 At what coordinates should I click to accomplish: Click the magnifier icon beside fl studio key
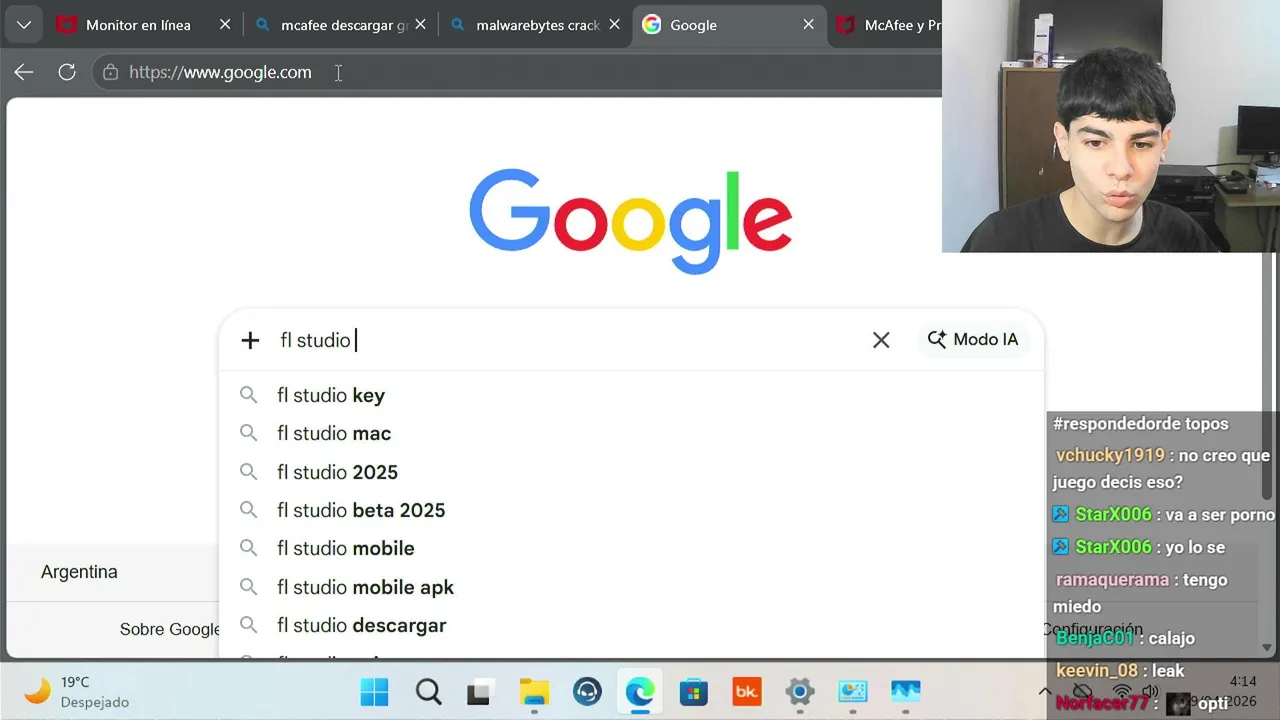[x=248, y=395]
